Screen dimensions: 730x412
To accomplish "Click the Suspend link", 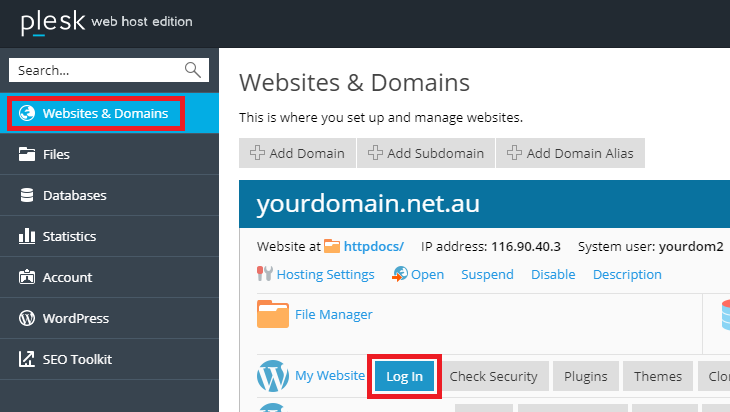I will click(487, 275).
